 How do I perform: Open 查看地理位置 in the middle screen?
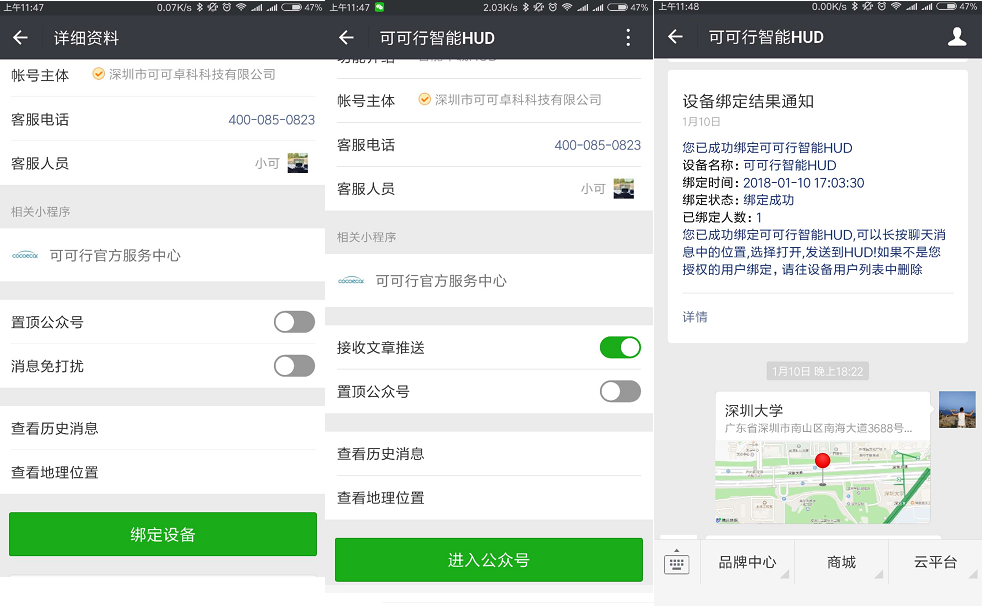tap(488, 498)
